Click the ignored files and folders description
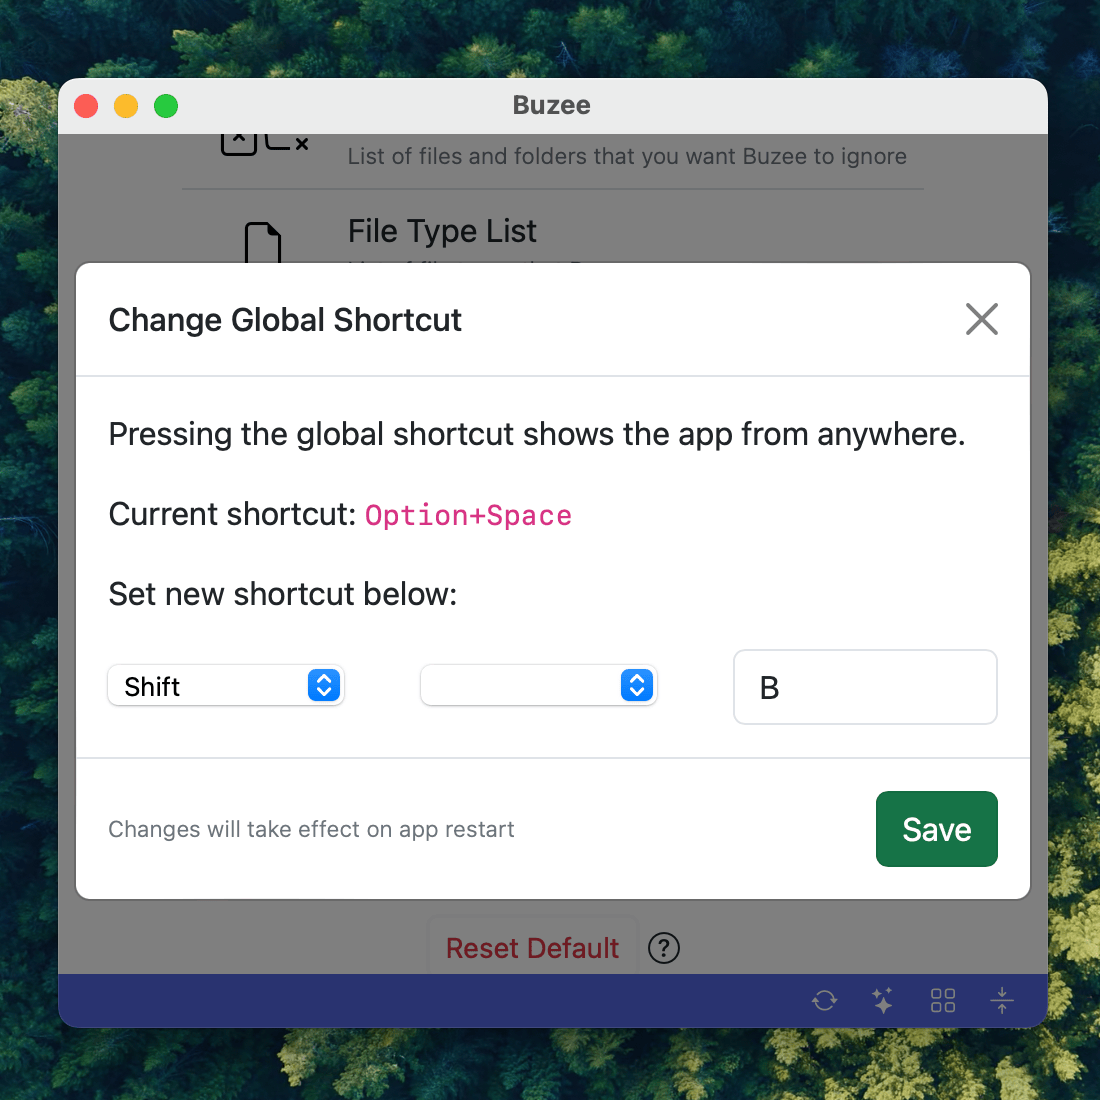Viewport: 1100px width, 1100px height. pos(627,157)
